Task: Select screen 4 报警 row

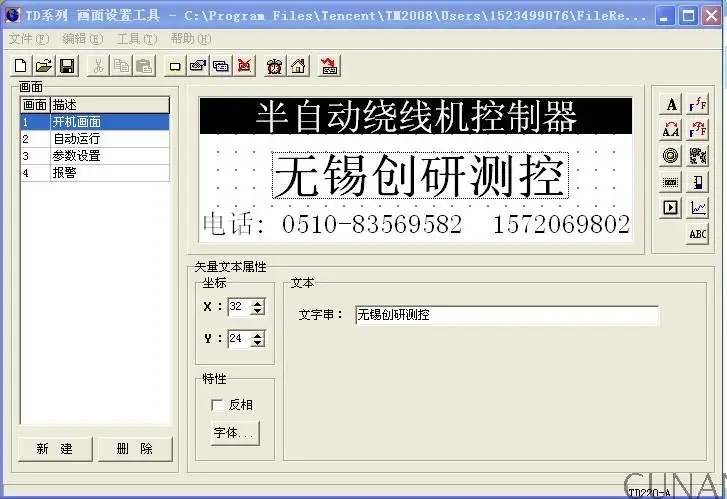Action: pyautogui.click(x=95, y=173)
